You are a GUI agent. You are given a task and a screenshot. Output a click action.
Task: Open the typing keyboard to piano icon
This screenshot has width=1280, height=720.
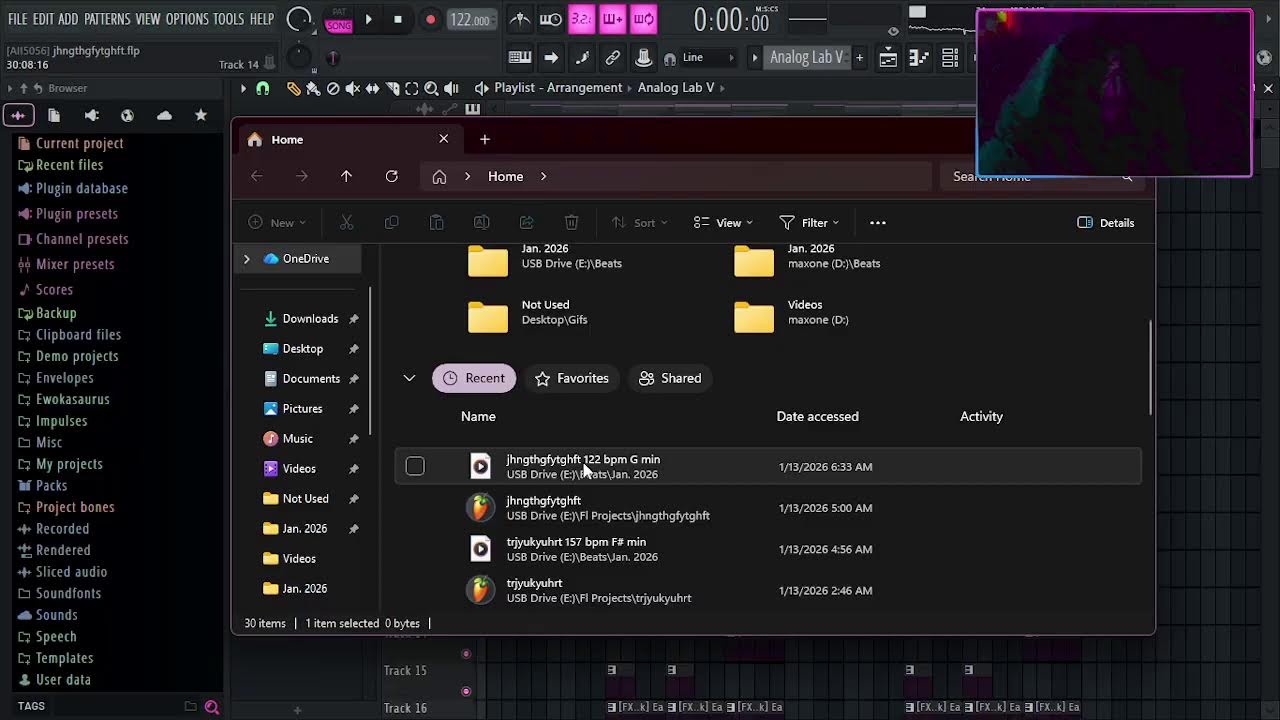520,58
